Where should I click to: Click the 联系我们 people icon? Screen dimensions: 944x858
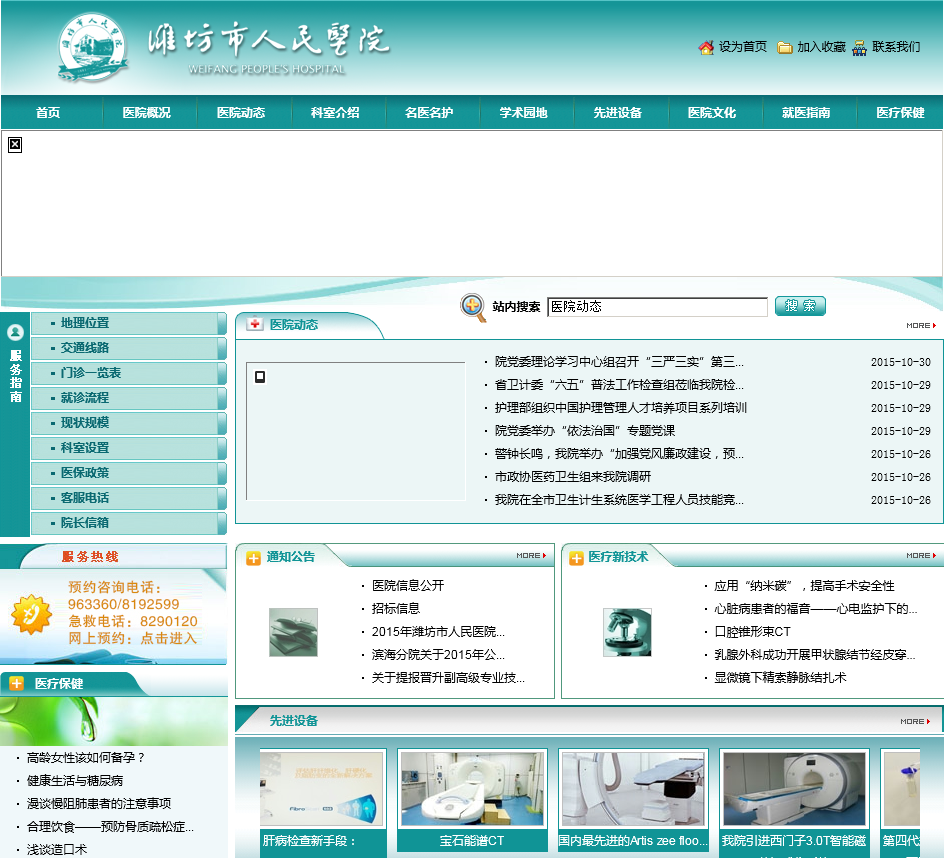click(859, 47)
